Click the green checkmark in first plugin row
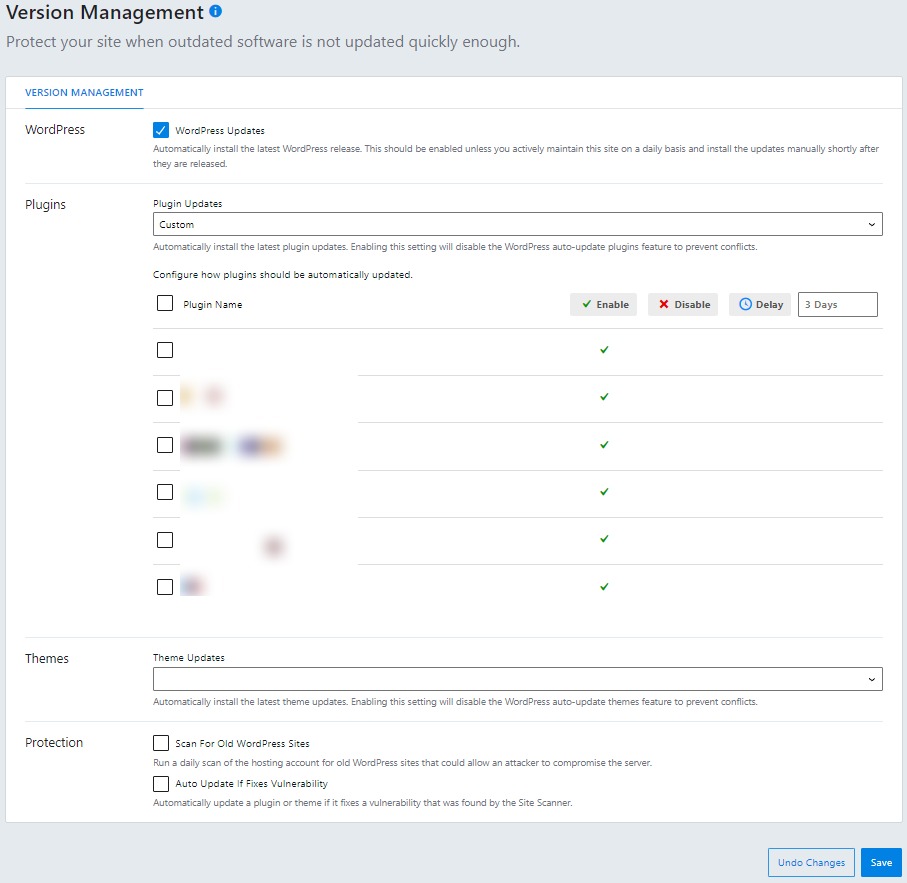The image size is (907, 883). pos(604,350)
